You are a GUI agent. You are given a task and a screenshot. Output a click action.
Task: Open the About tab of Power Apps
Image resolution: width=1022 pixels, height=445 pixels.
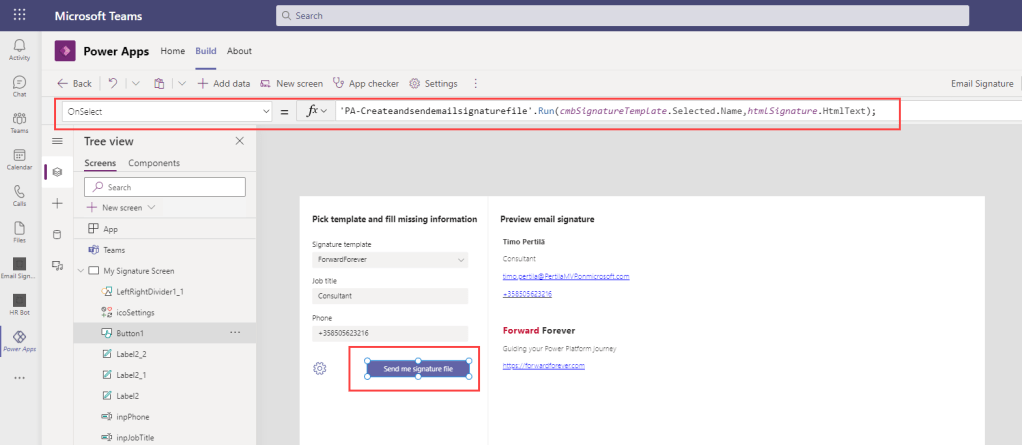pyautogui.click(x=239, y=51)
